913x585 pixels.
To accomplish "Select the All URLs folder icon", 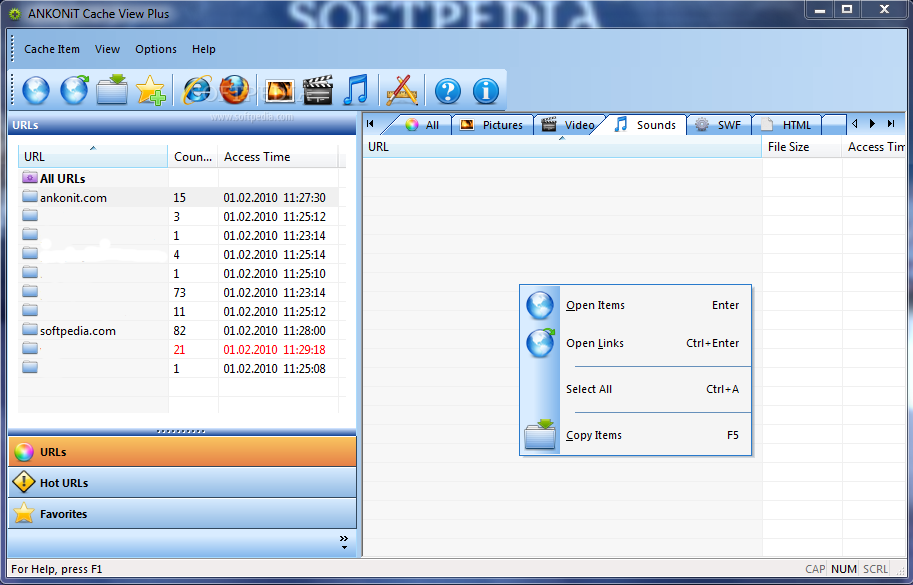I will (30, 178).
